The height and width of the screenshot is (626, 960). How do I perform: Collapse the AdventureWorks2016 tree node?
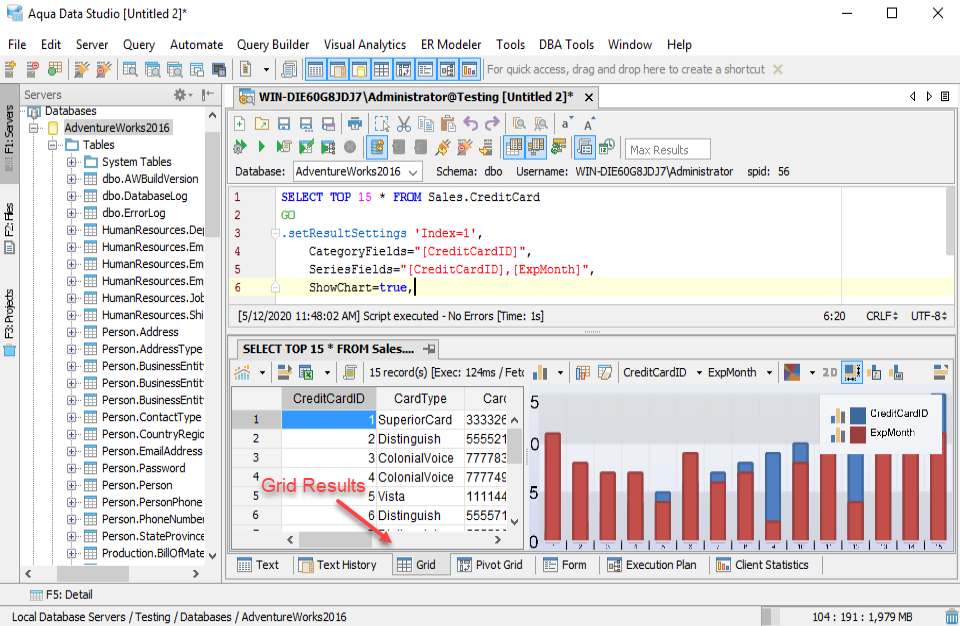coord(34,127)
